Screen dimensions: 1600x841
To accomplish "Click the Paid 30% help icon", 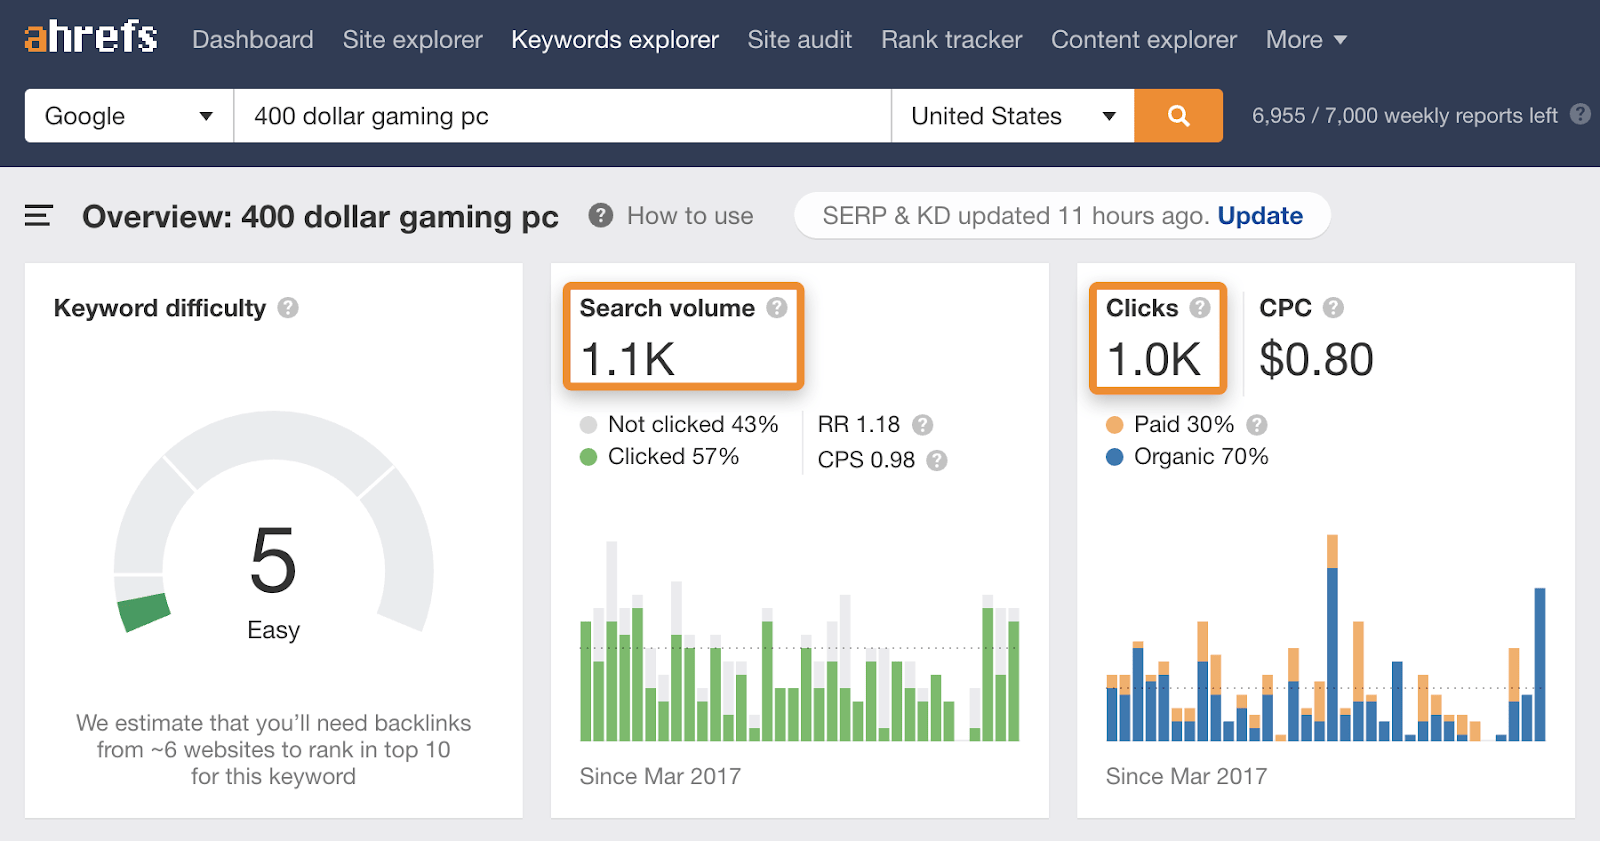I will [x=1257, y=425].
